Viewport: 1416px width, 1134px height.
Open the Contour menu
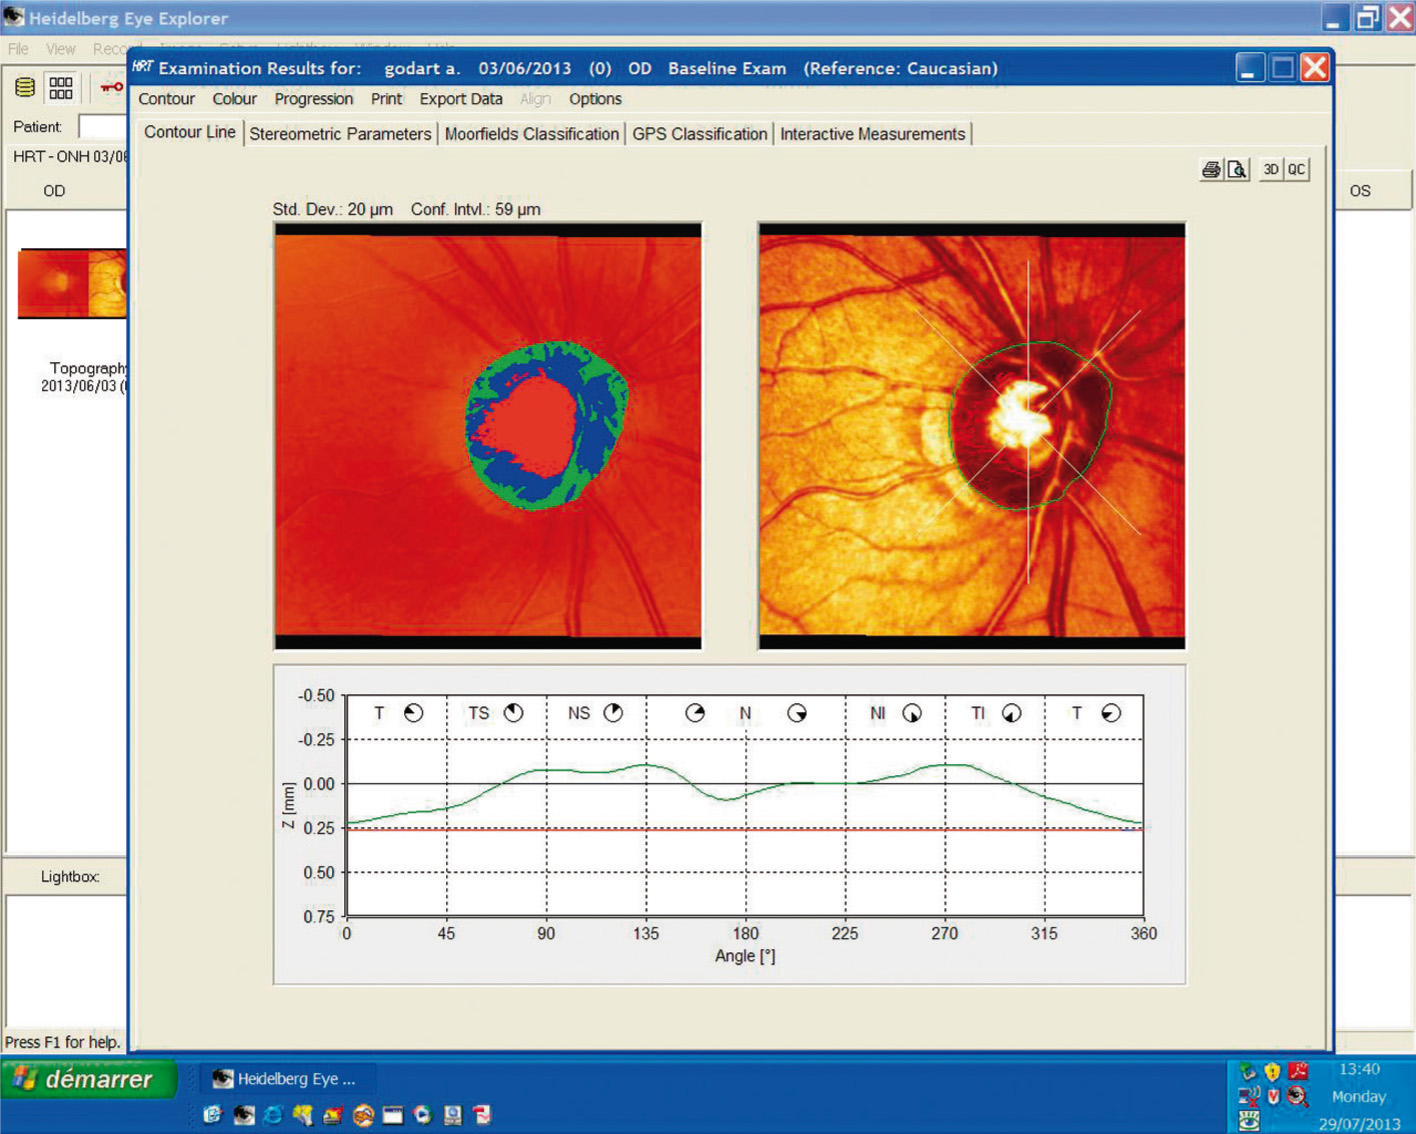[166, 99]
